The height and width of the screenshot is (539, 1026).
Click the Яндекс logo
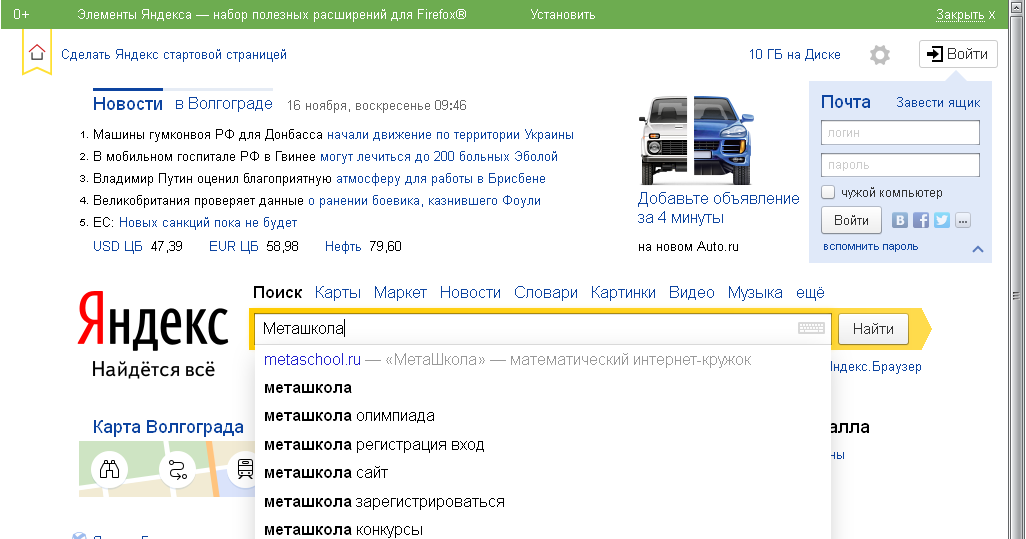(x=153, y=319)
